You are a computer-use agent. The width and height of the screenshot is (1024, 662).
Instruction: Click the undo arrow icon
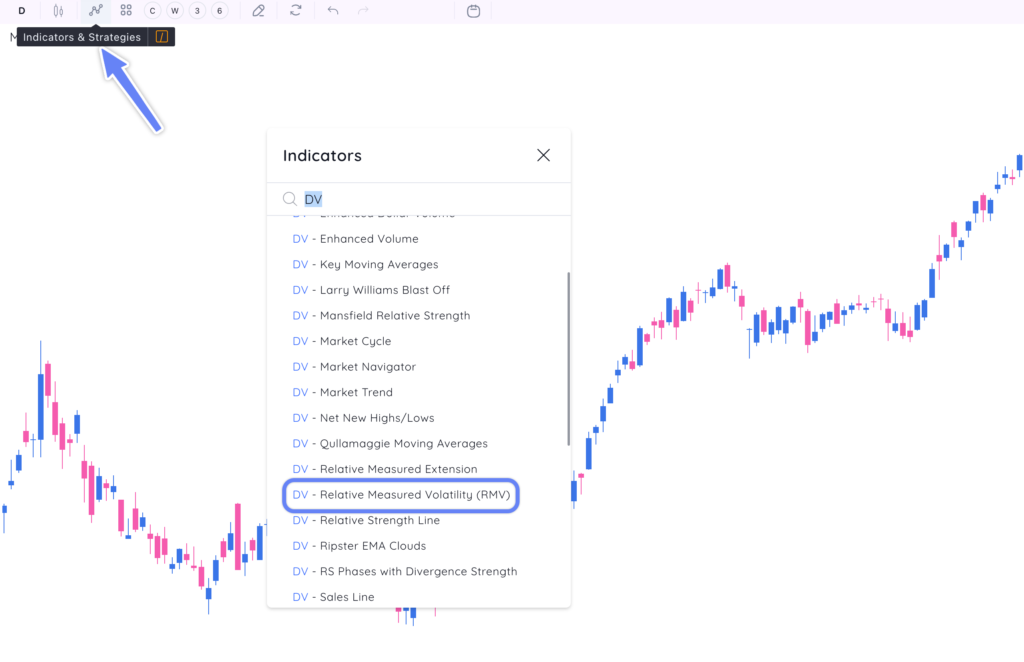pyautogui.click(x=331, y=10)
